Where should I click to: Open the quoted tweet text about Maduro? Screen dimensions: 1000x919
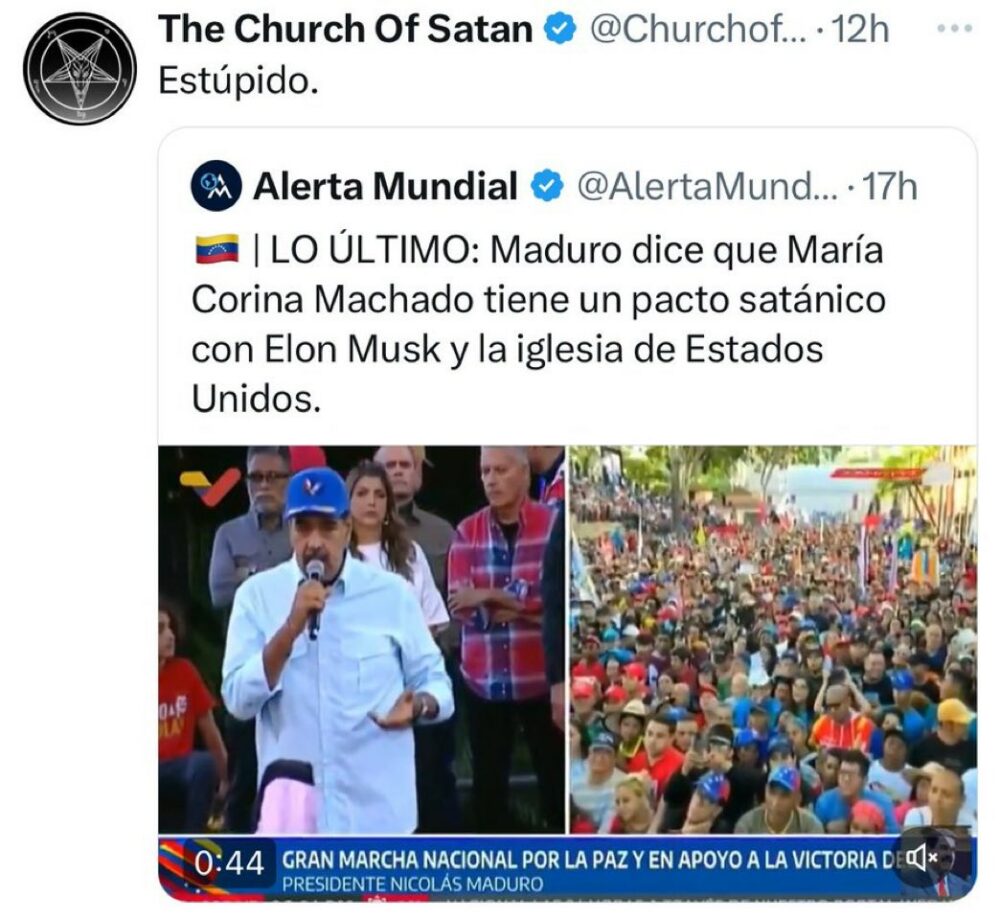pyautogui.click(x=539, y=324)
